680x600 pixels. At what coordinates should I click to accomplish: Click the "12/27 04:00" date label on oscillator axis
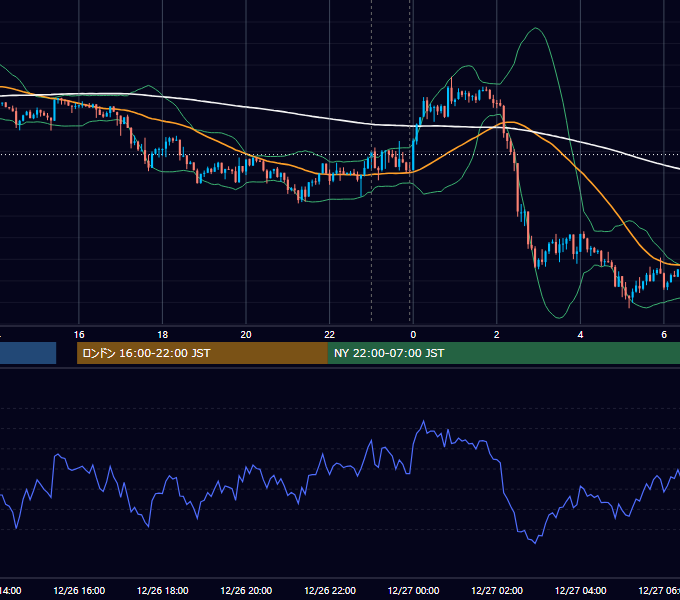[580, 590]
